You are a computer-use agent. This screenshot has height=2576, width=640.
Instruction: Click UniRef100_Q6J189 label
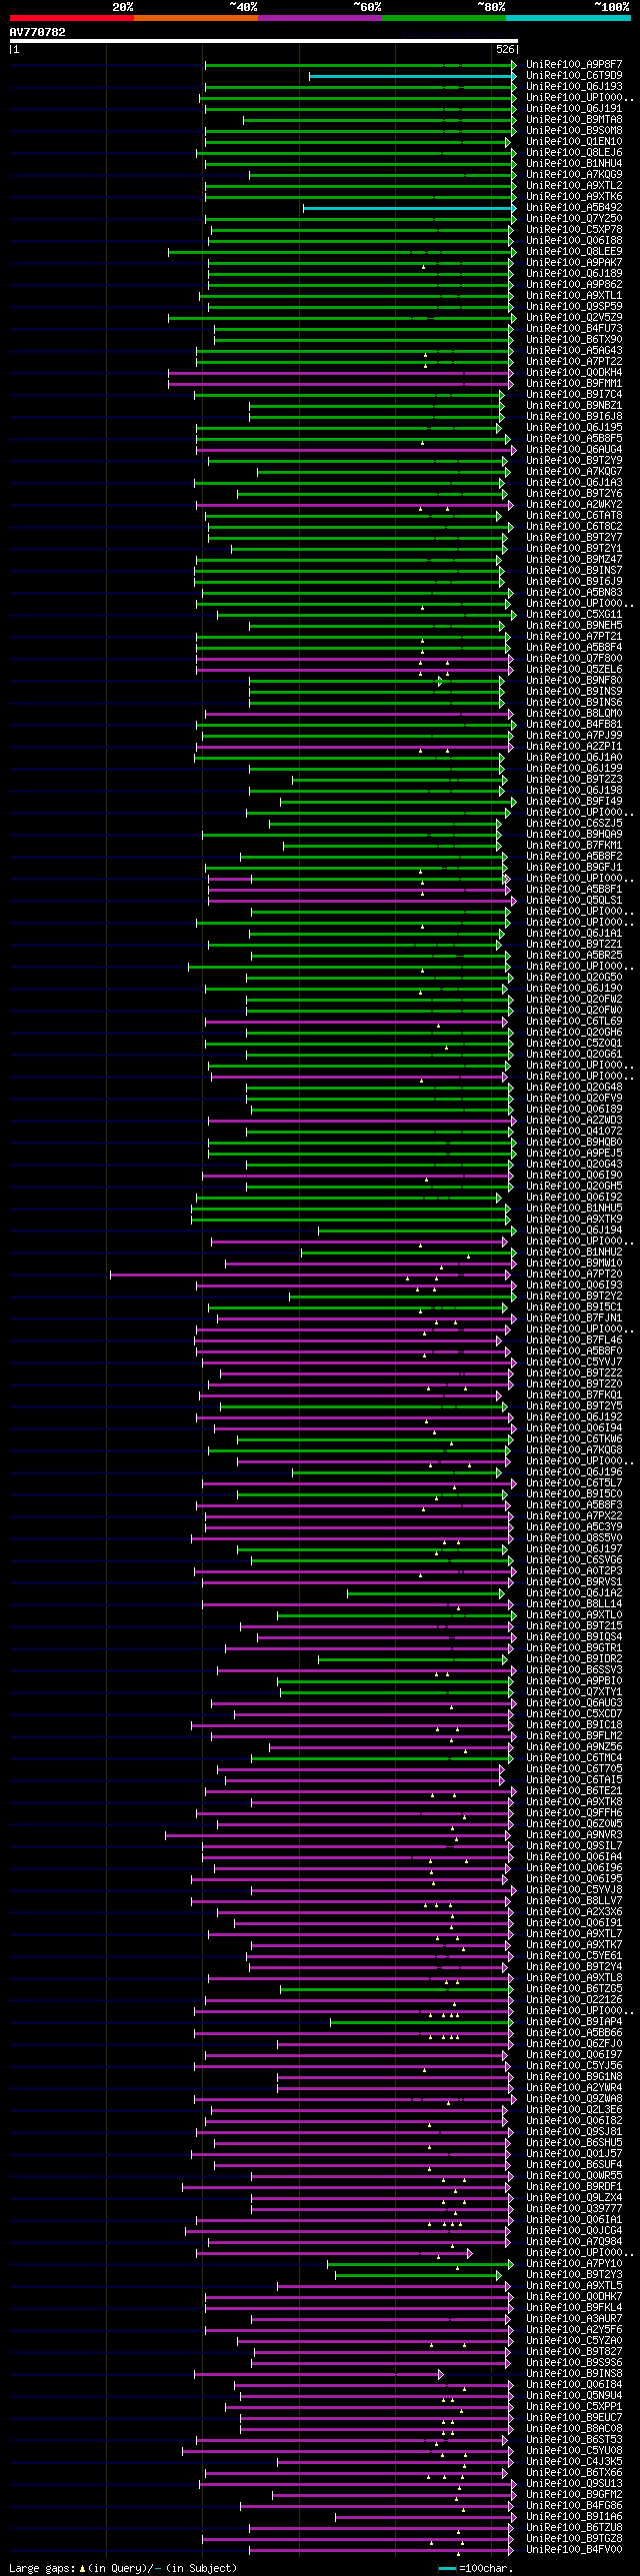tap(574, 274)
